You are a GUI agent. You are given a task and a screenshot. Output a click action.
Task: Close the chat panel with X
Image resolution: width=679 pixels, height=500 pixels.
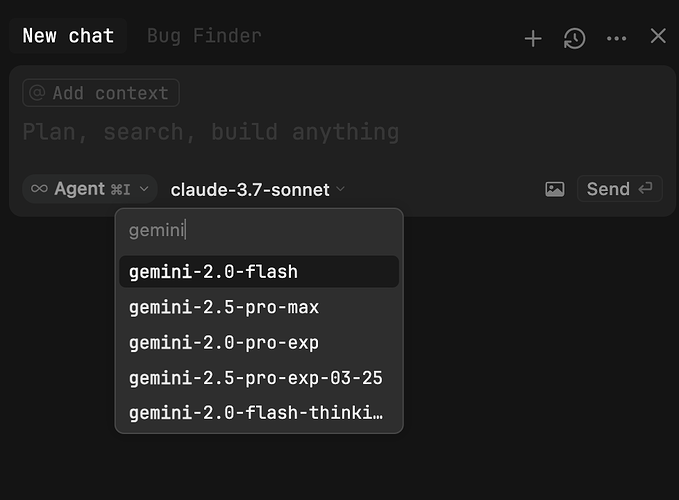point(658,37)
